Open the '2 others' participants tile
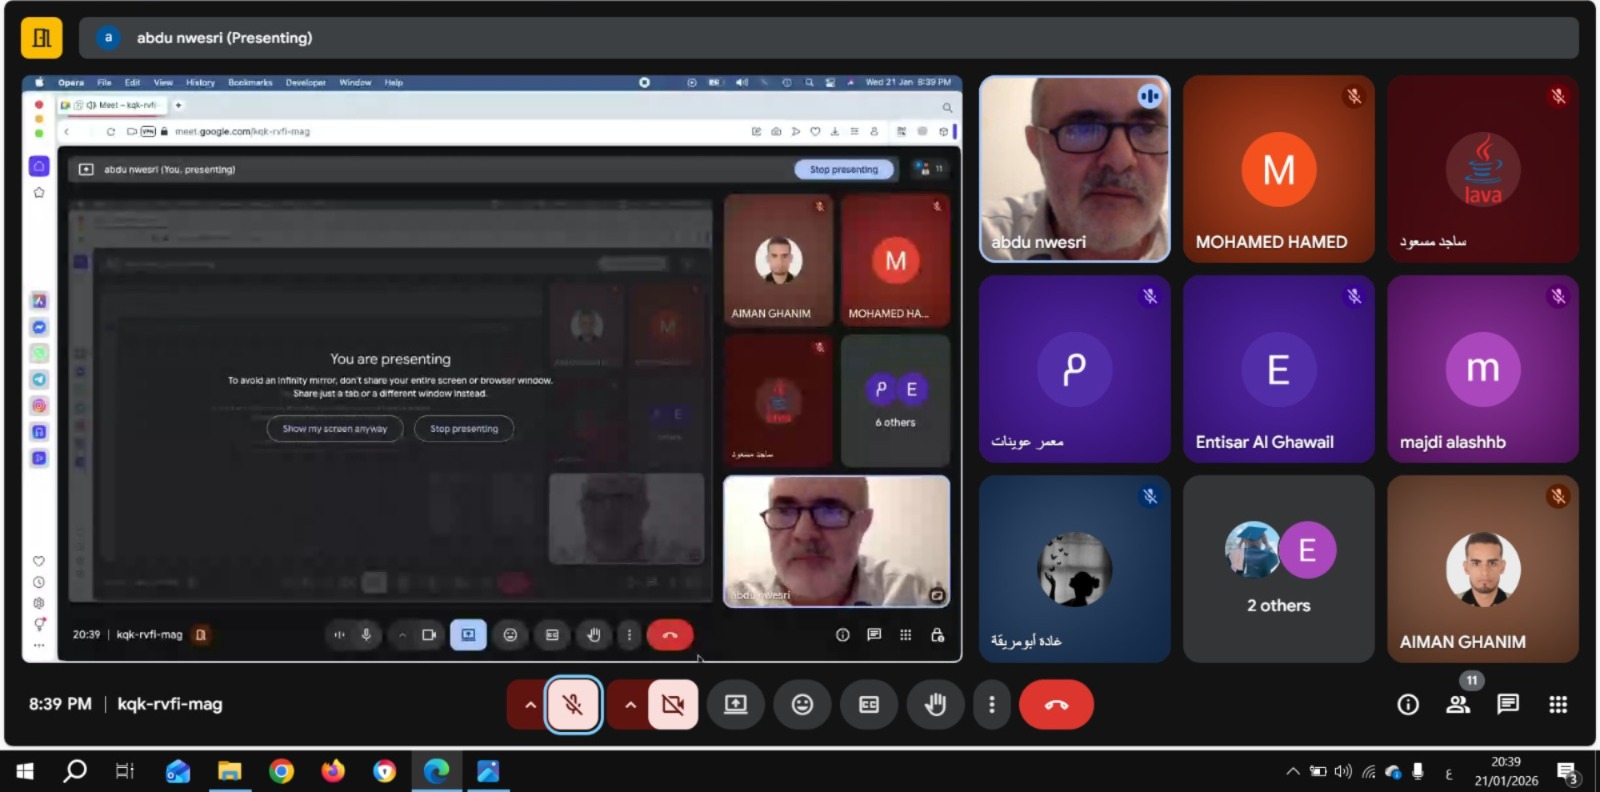 (x=1278, y=569)
